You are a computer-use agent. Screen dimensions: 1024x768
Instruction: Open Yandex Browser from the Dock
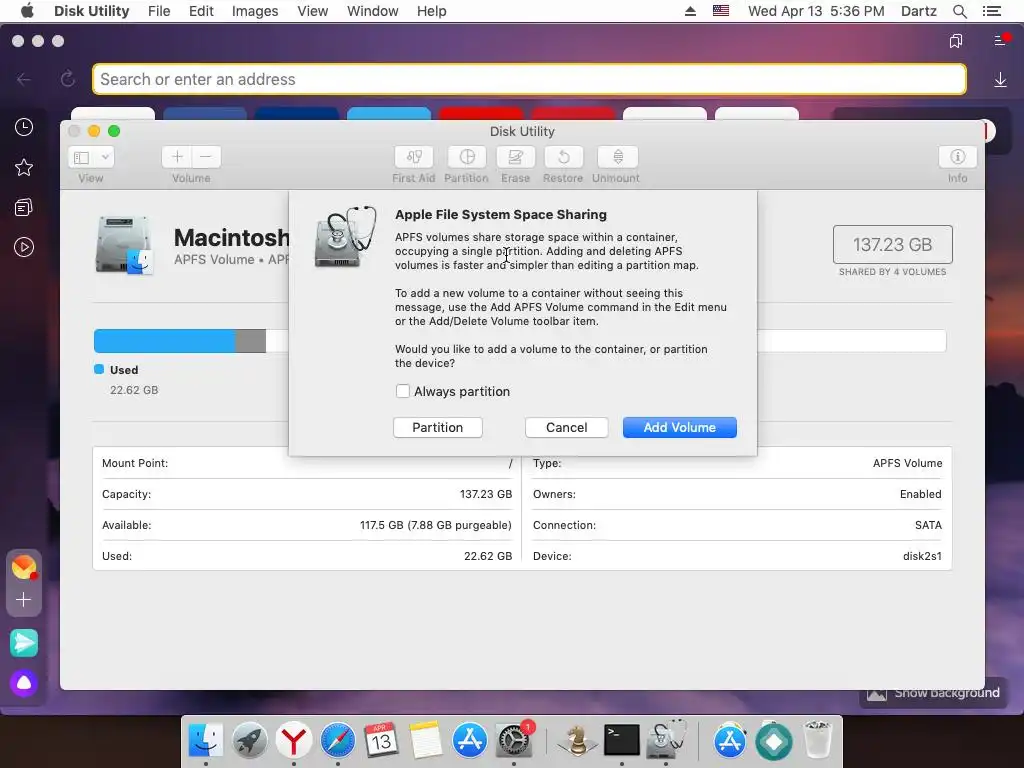click(293, 740)
